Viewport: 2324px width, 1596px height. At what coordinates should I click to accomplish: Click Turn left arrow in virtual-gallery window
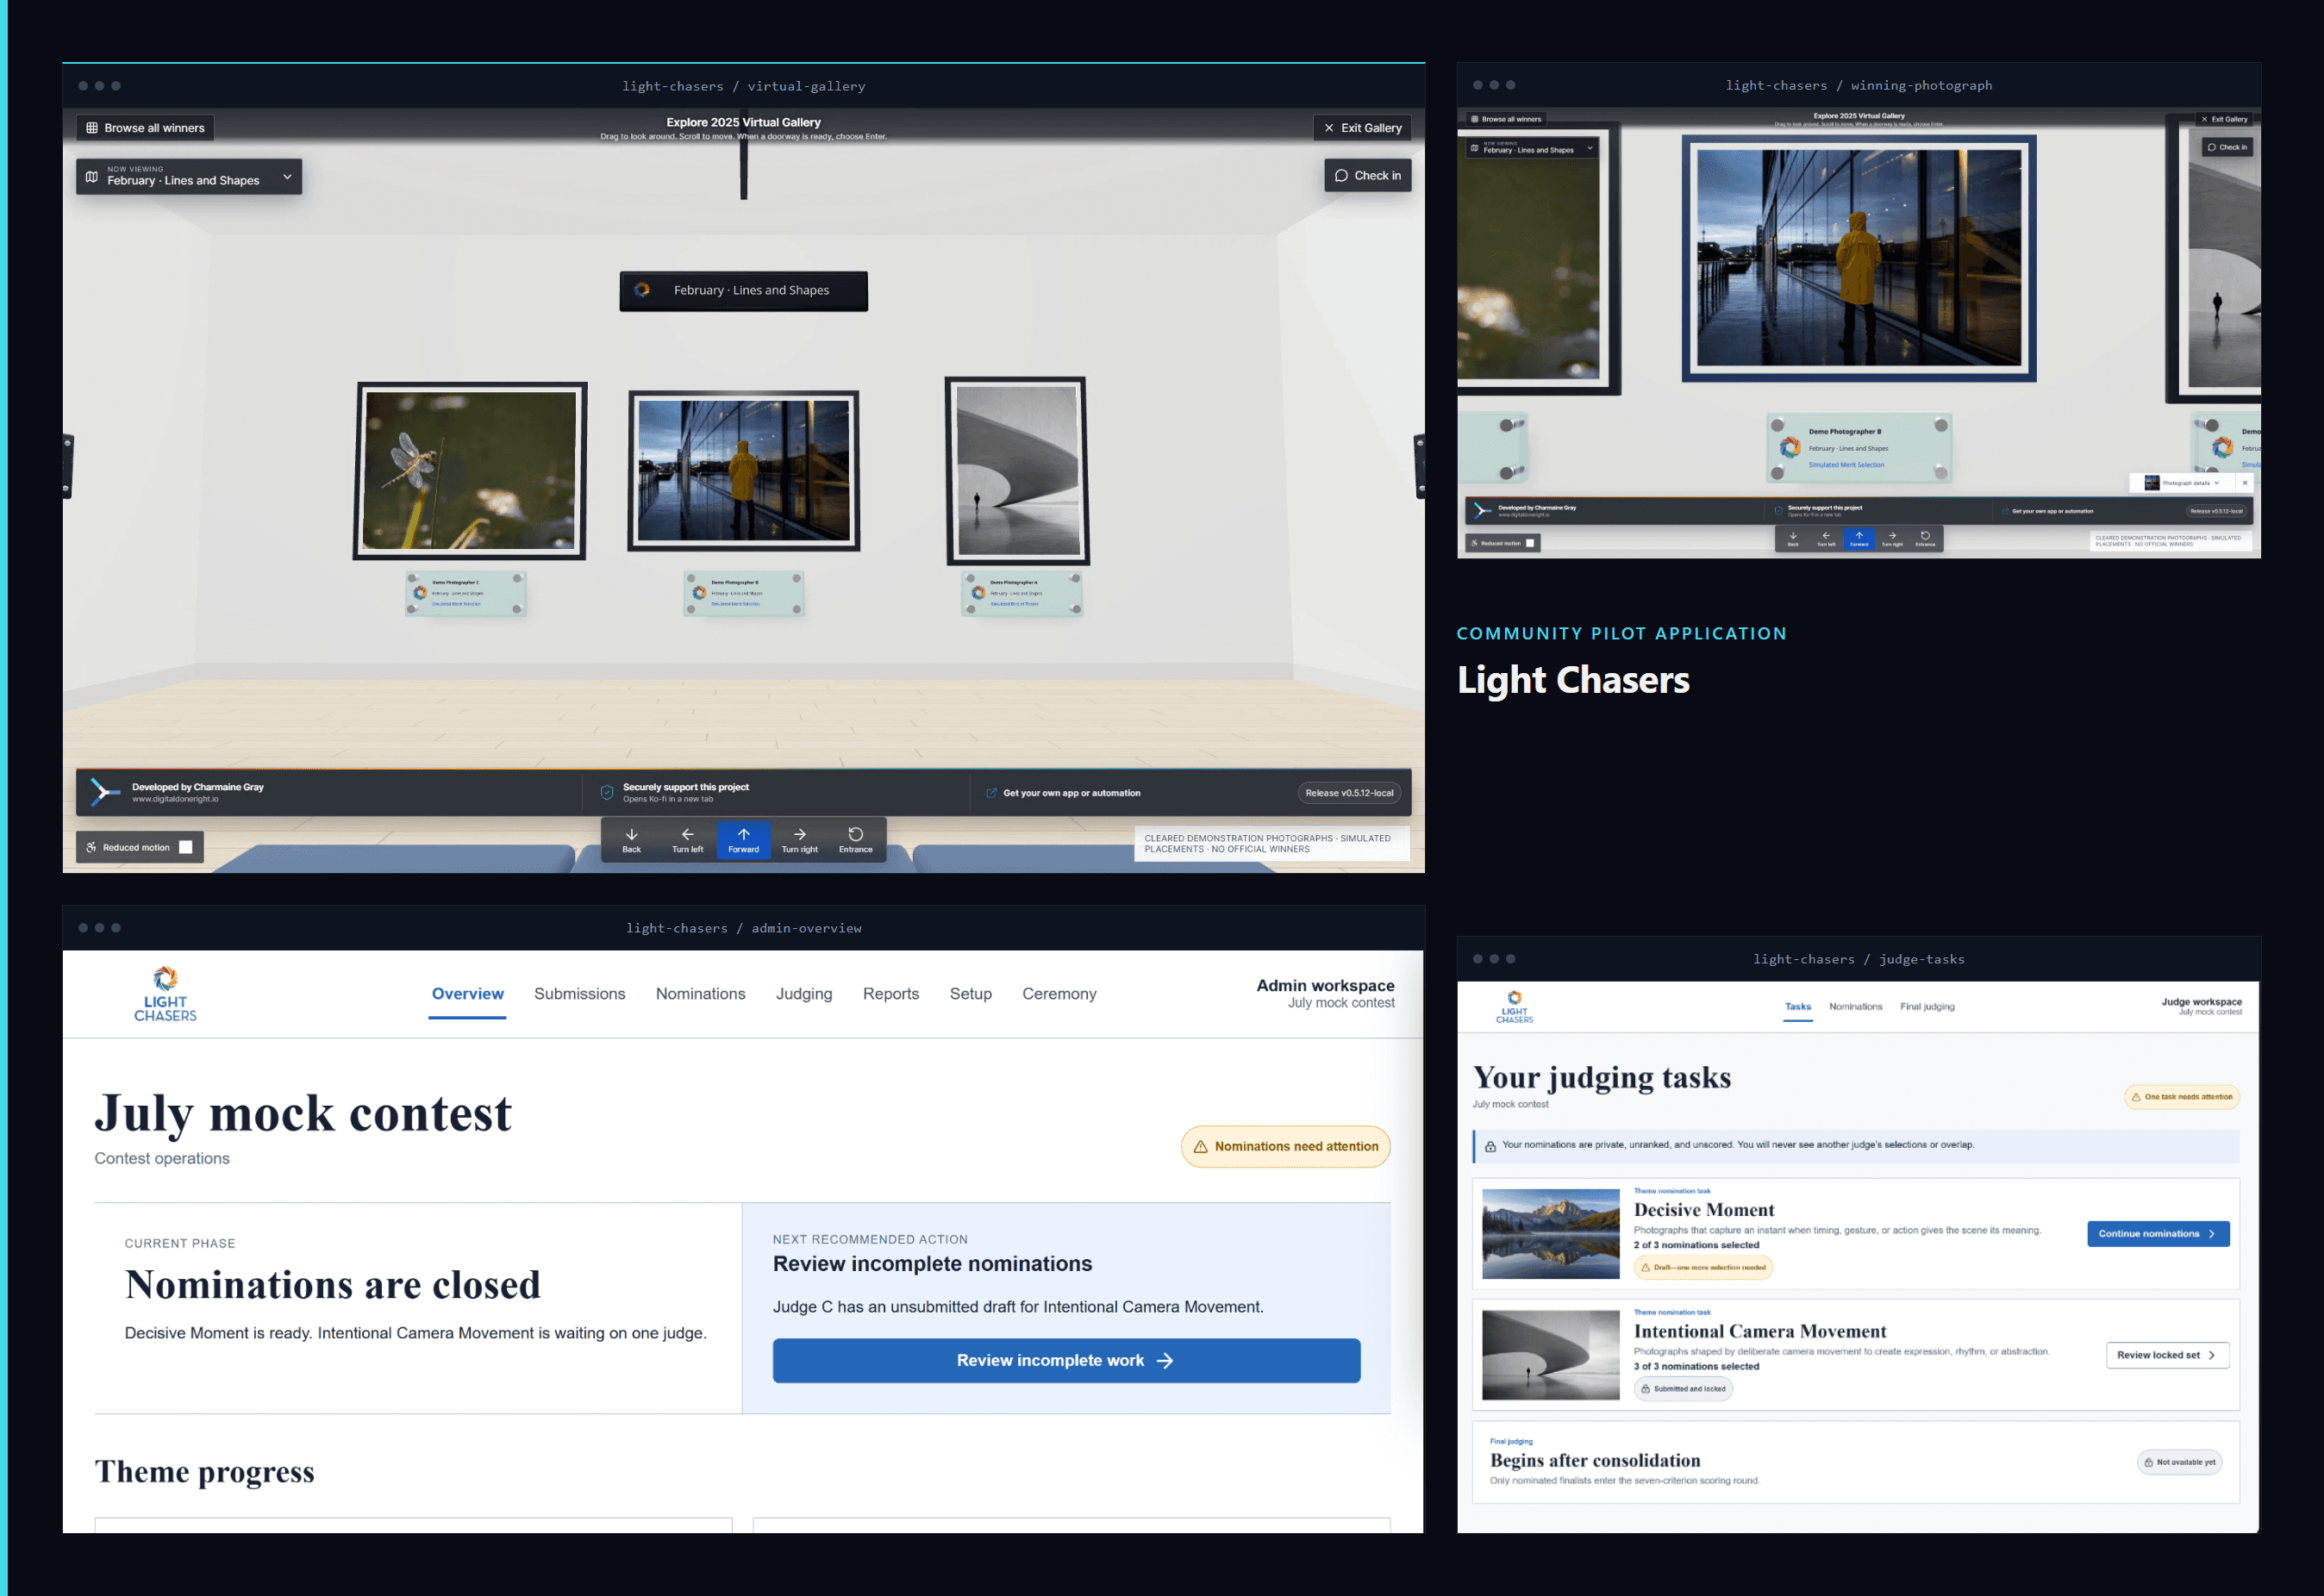pyautogui.click(x=687, y=840)
